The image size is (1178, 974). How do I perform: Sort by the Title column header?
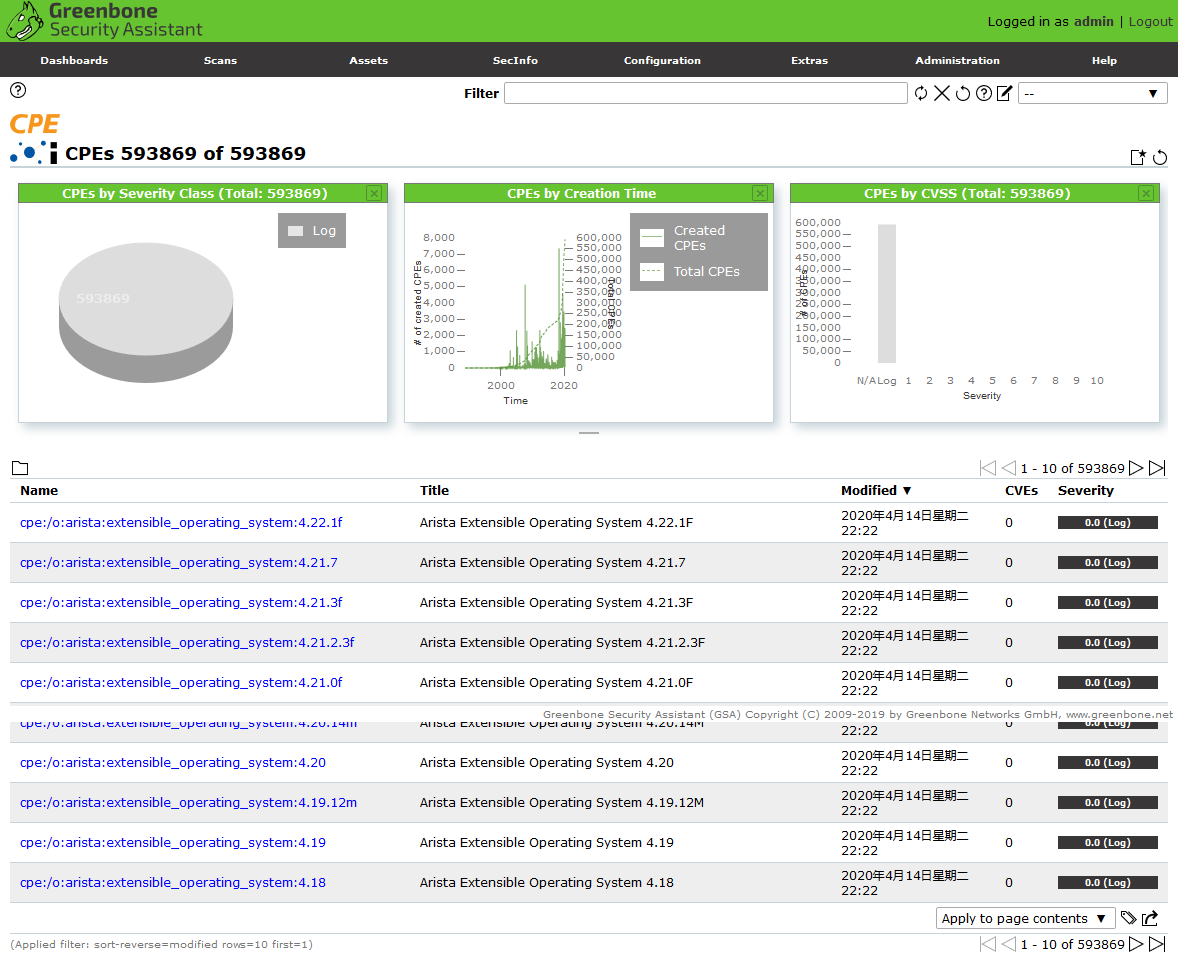point(434,490)
